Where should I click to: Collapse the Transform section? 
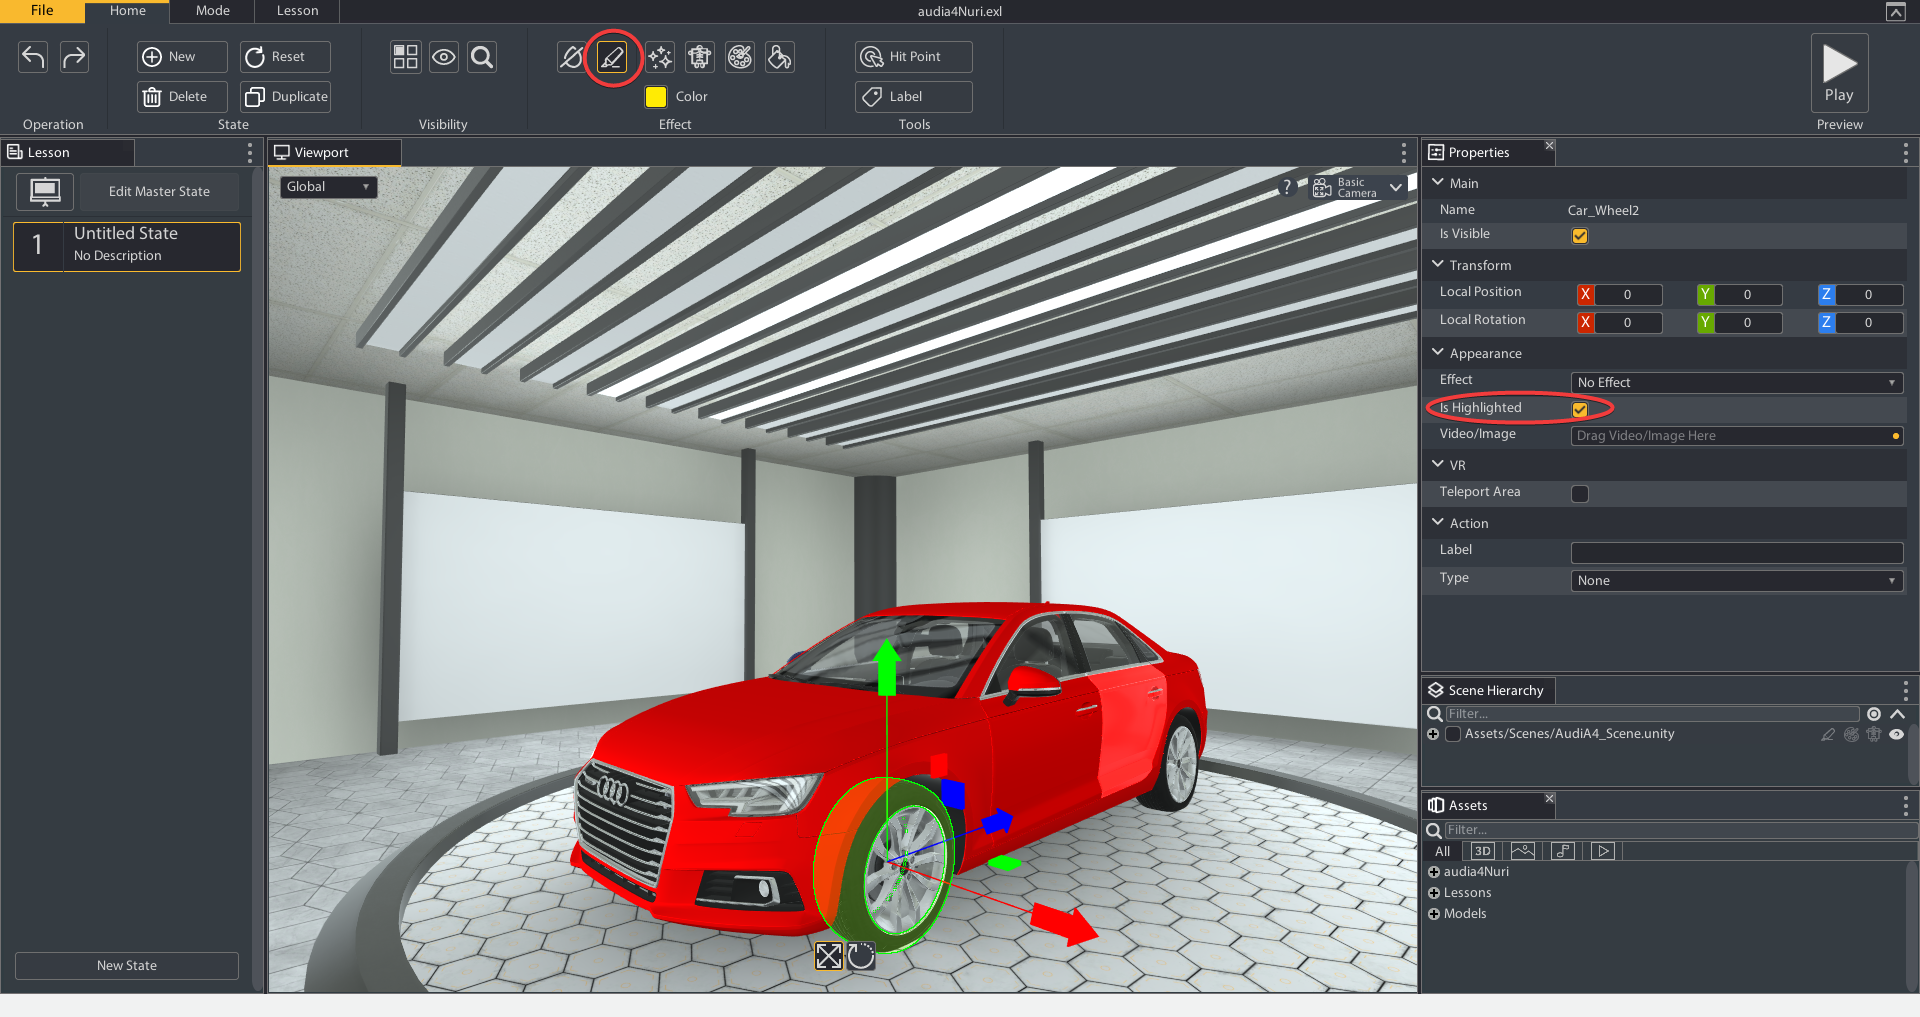tap(1438, 265)
